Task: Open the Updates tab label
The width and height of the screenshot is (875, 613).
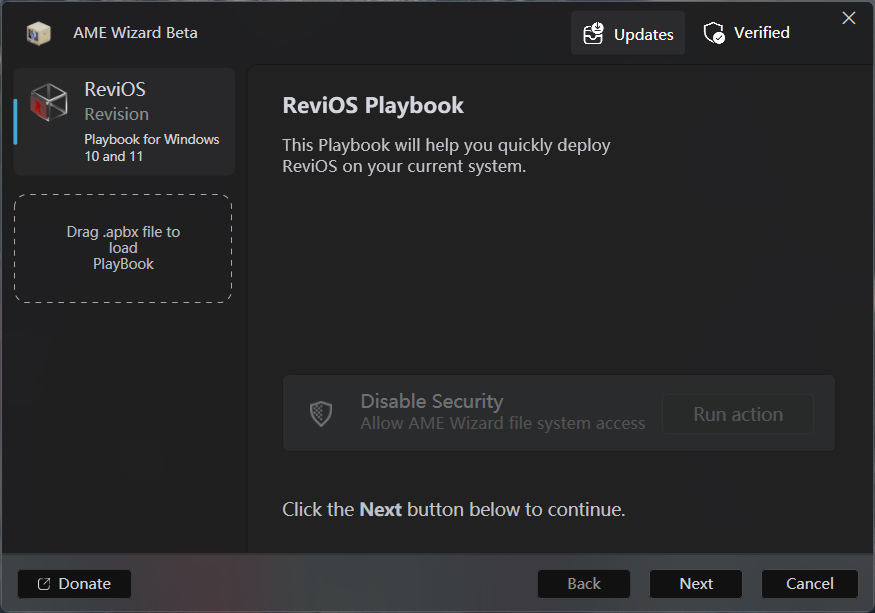Action: click(643, 34)
